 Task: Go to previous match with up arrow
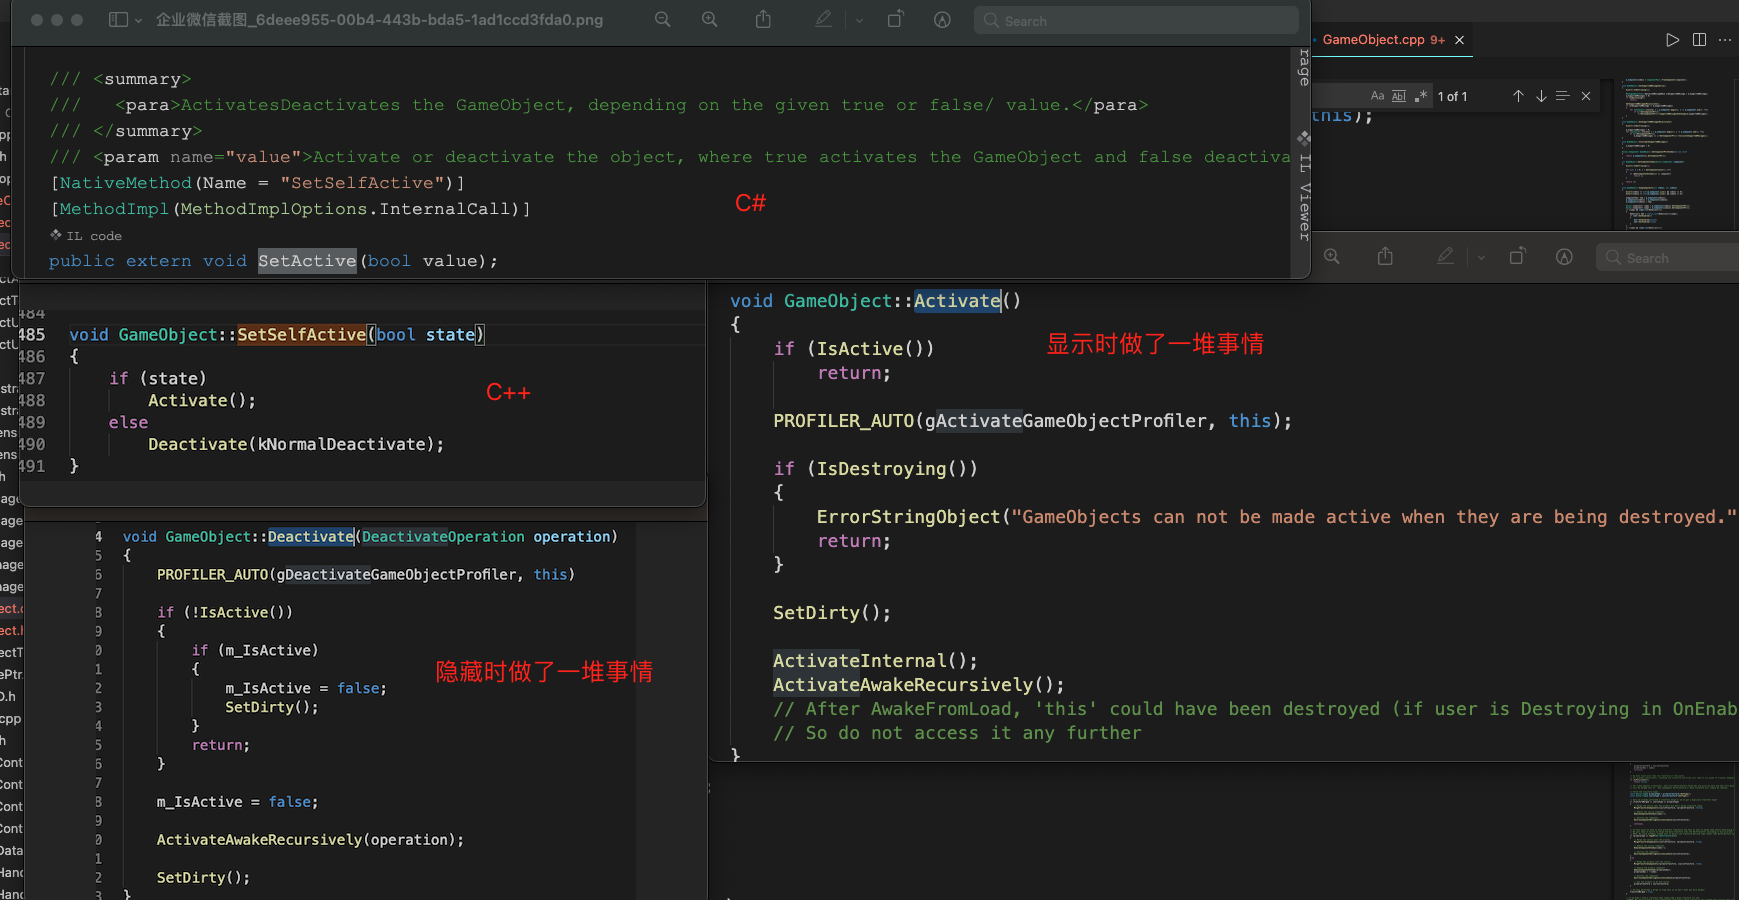click(x=1518, y=96)
